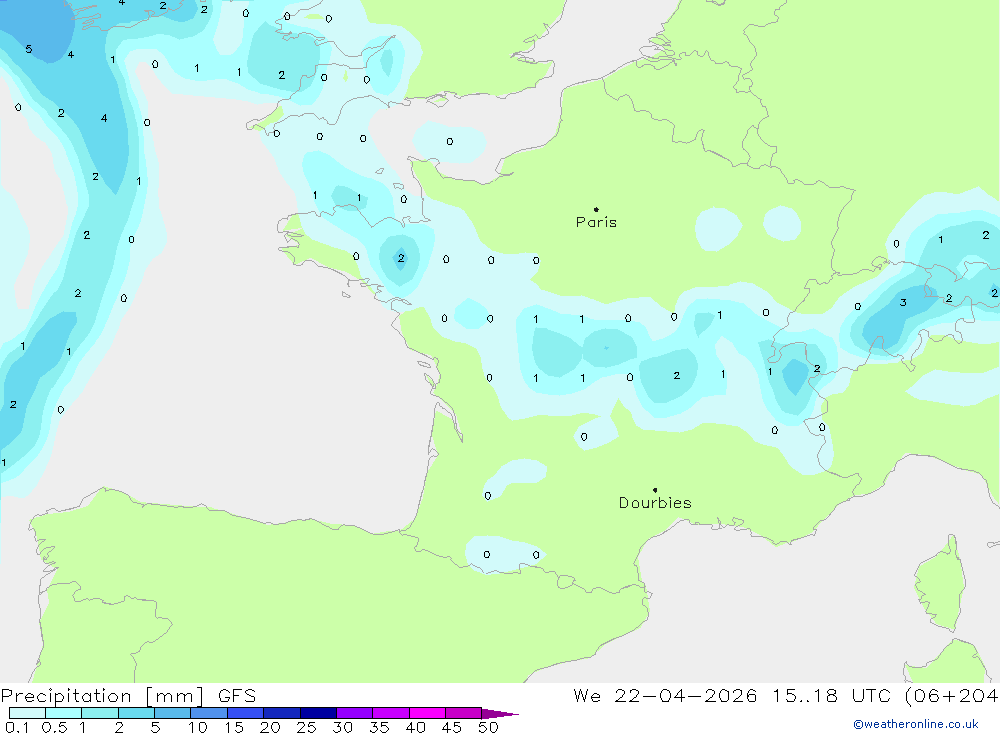Click the precipitation value '3' on map
1000x733 pixels.
pos(903,302)
